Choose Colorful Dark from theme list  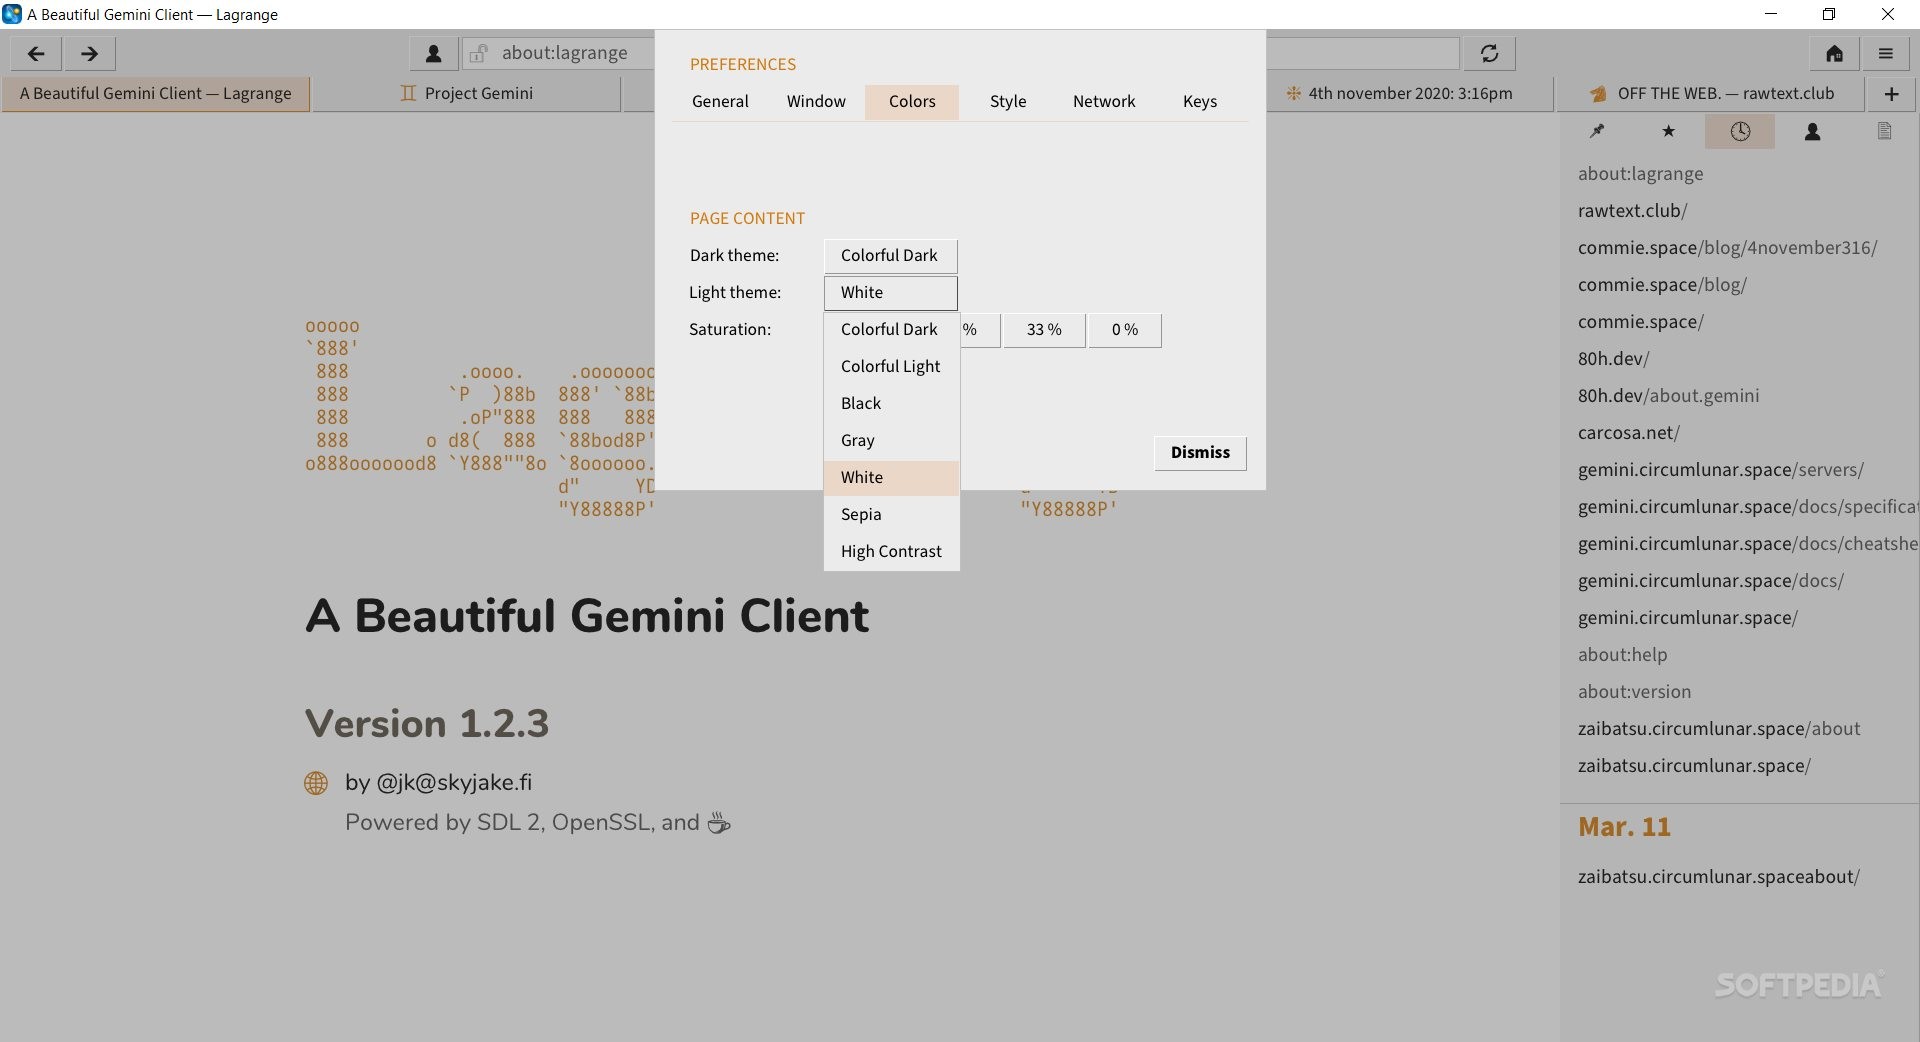click(x=891, y=330)
